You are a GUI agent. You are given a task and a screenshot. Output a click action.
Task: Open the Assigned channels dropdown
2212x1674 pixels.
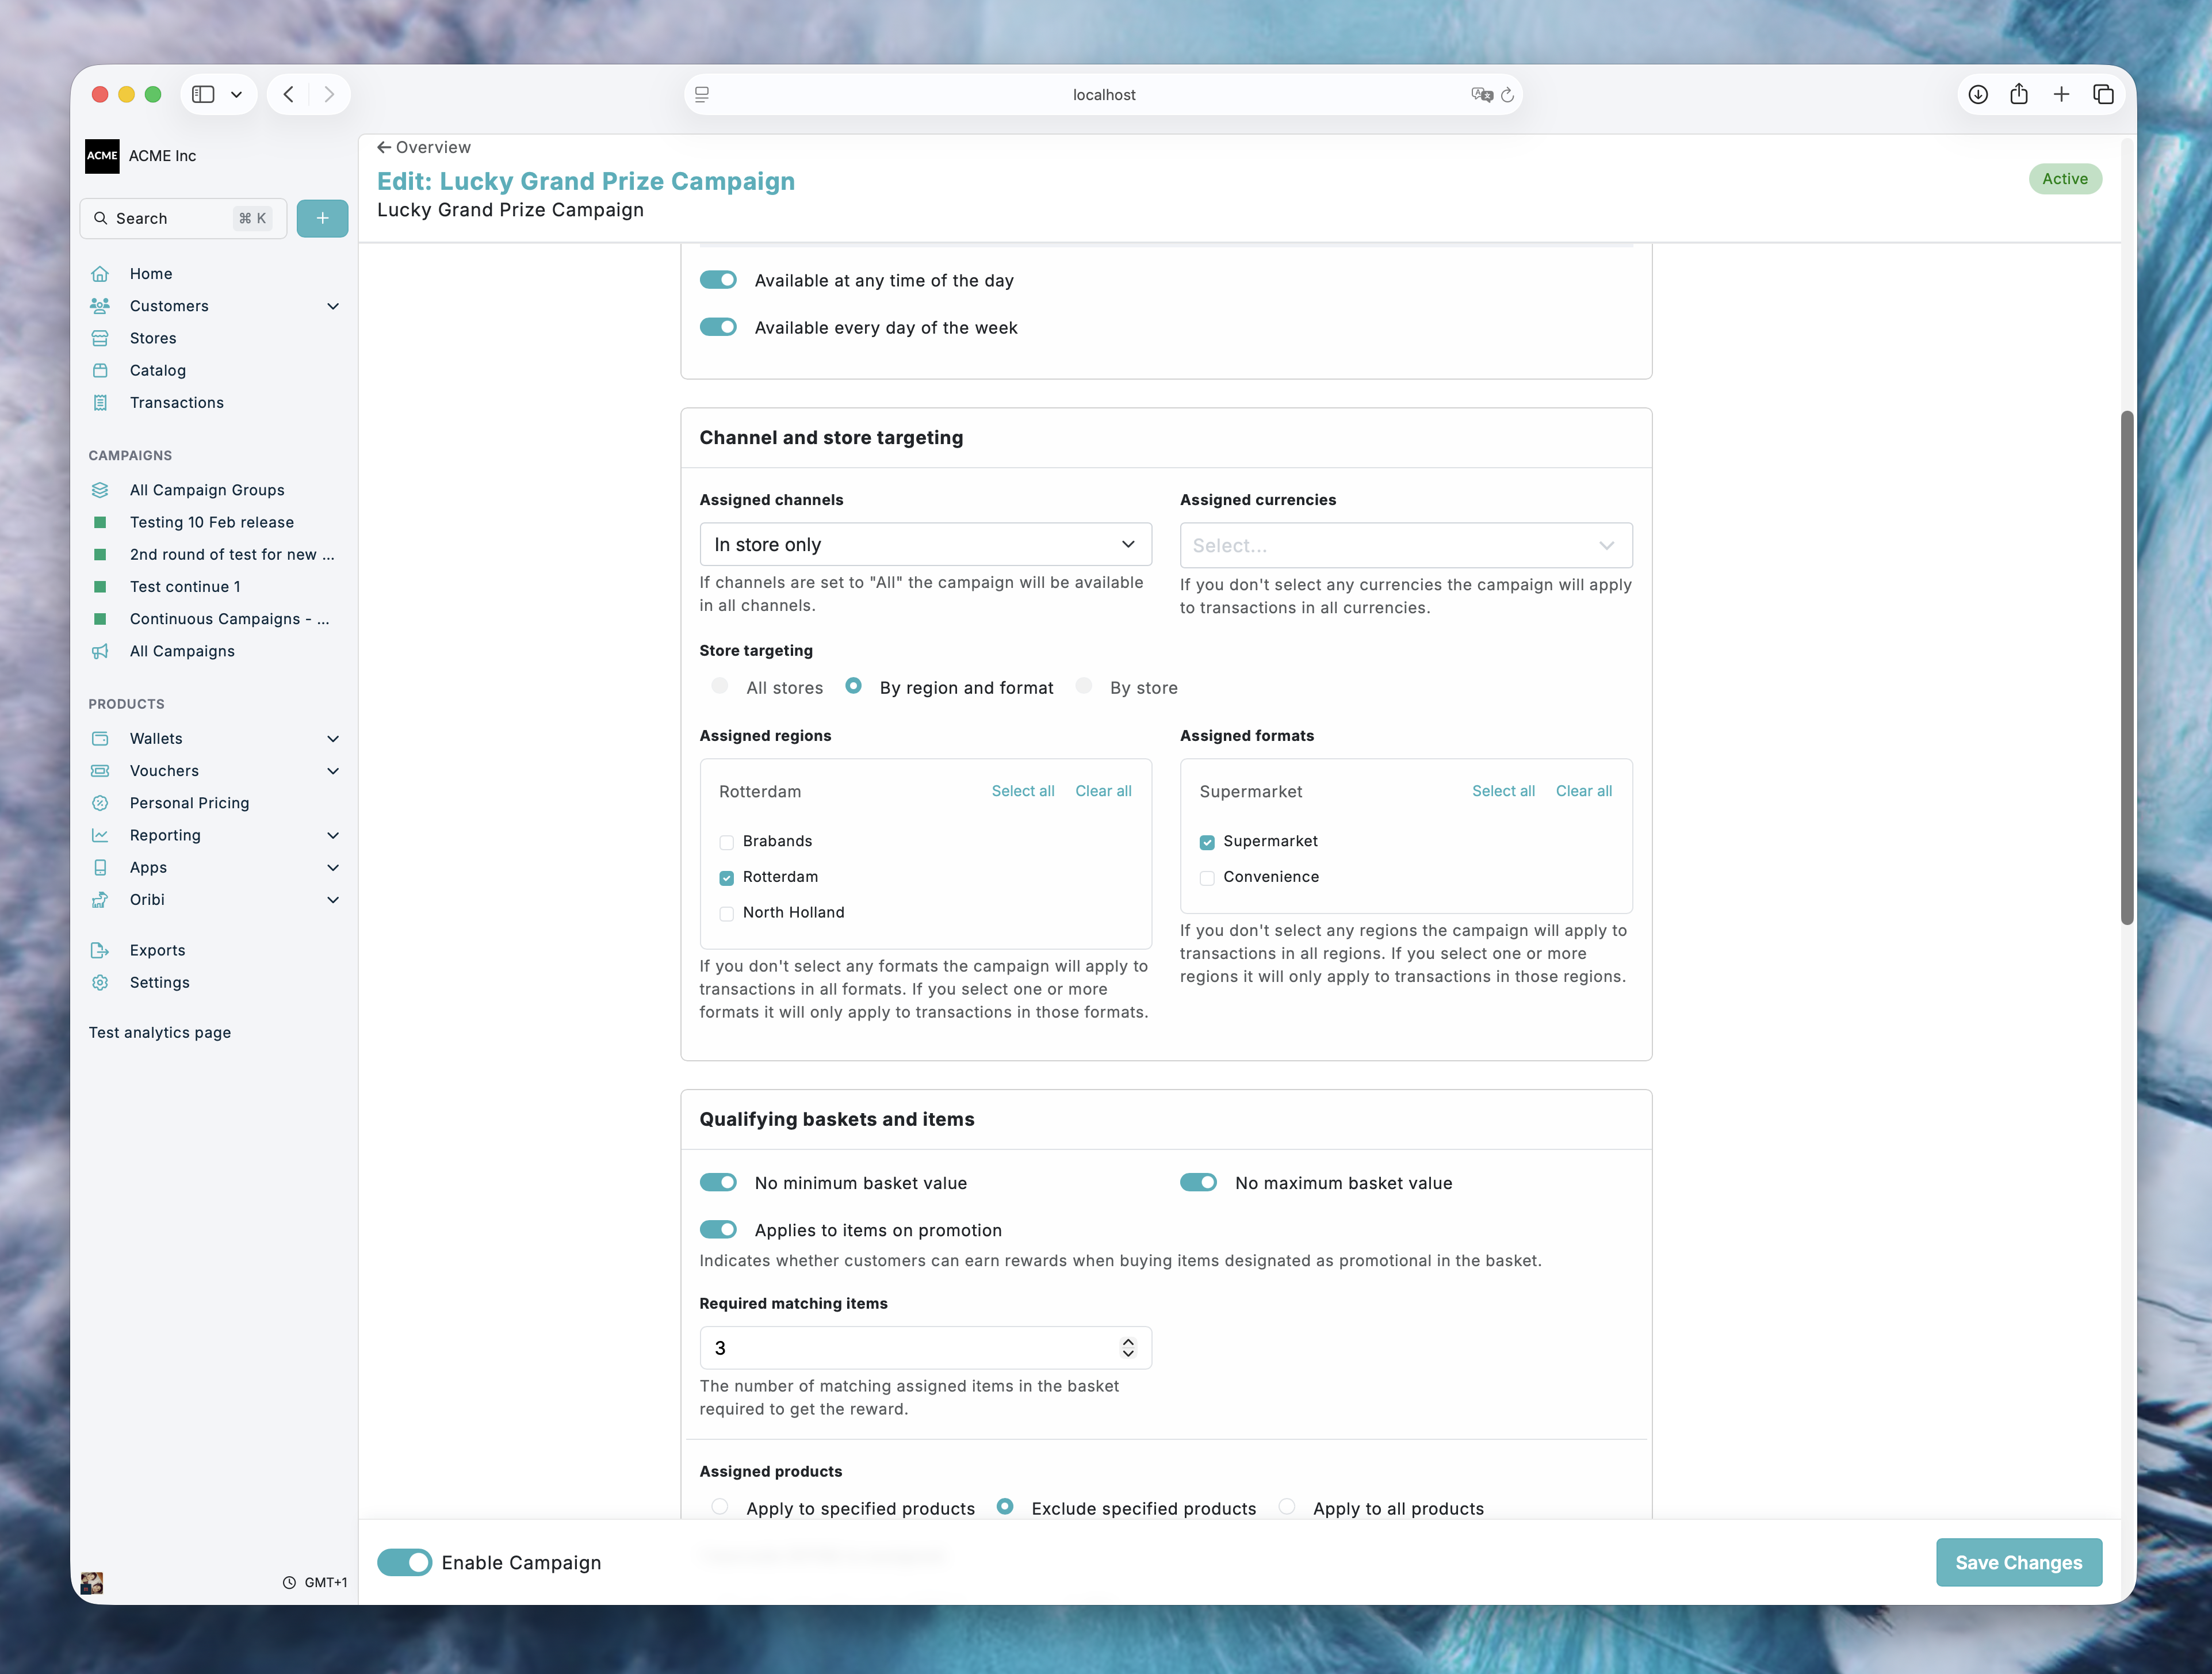(925, 544)
